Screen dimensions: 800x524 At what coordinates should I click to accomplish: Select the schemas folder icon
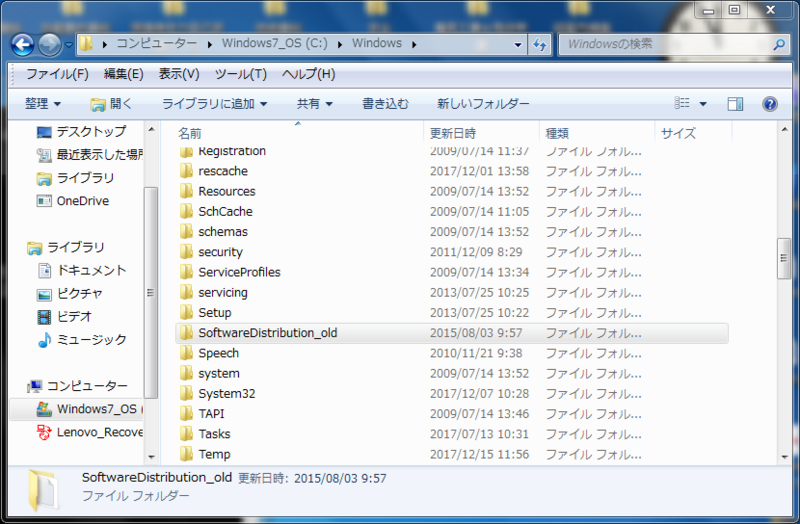[x=187, y=232]
